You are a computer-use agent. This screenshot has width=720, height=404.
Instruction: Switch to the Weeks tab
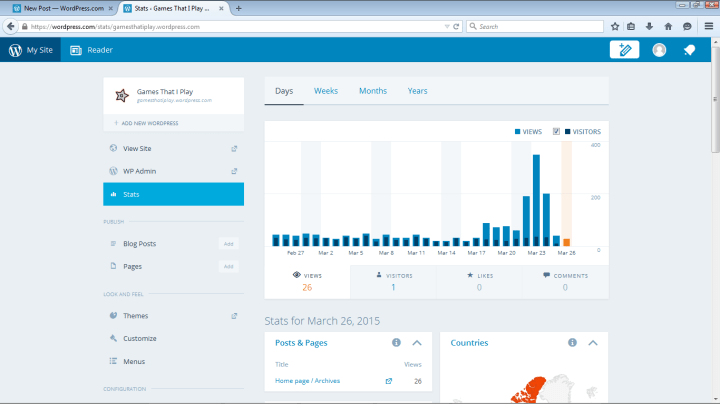[x=326, y=91]
